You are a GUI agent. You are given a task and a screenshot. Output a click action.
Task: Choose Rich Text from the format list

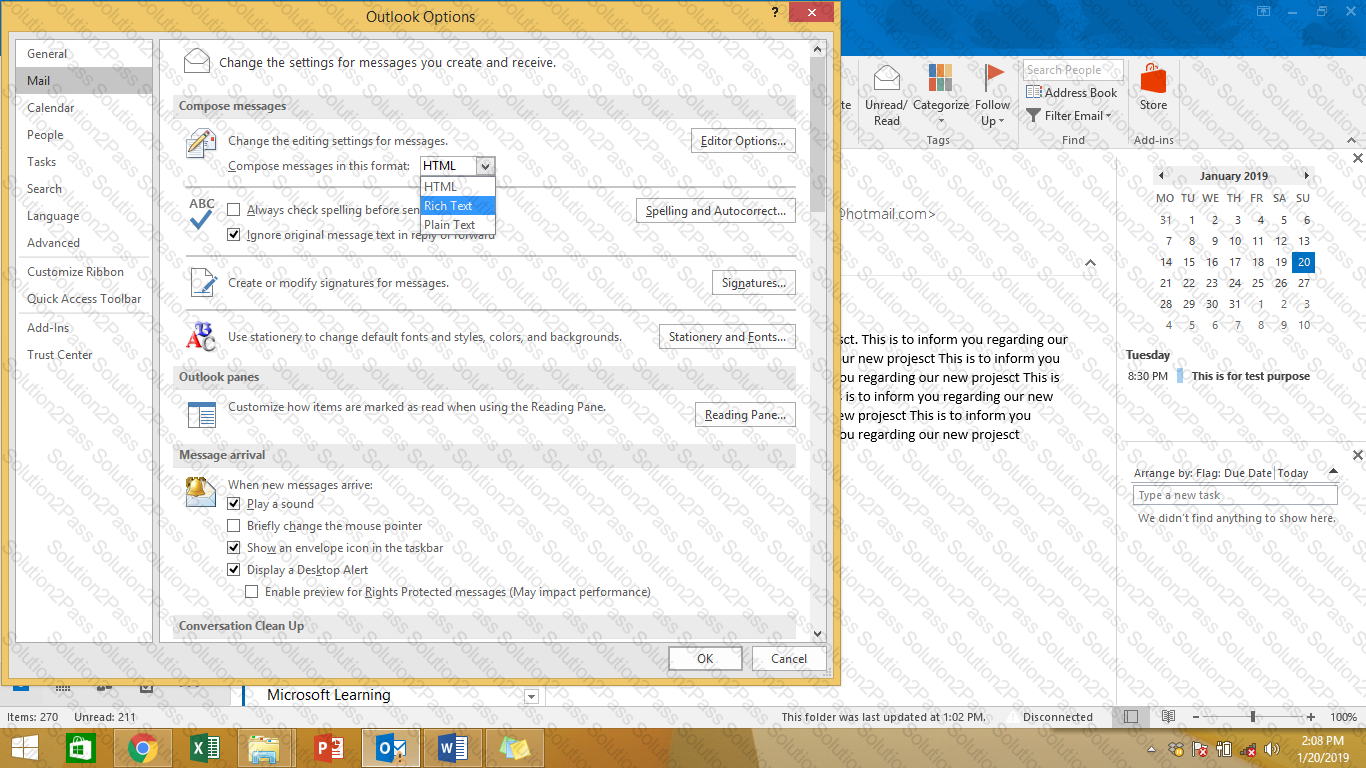(458, 206)
